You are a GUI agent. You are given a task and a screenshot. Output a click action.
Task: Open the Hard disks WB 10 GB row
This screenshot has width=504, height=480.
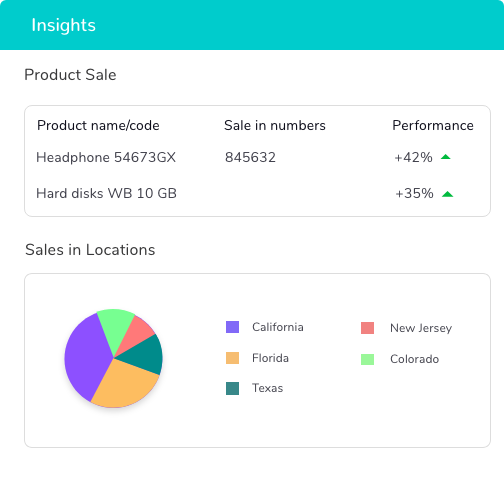click(x=257, y=194)
